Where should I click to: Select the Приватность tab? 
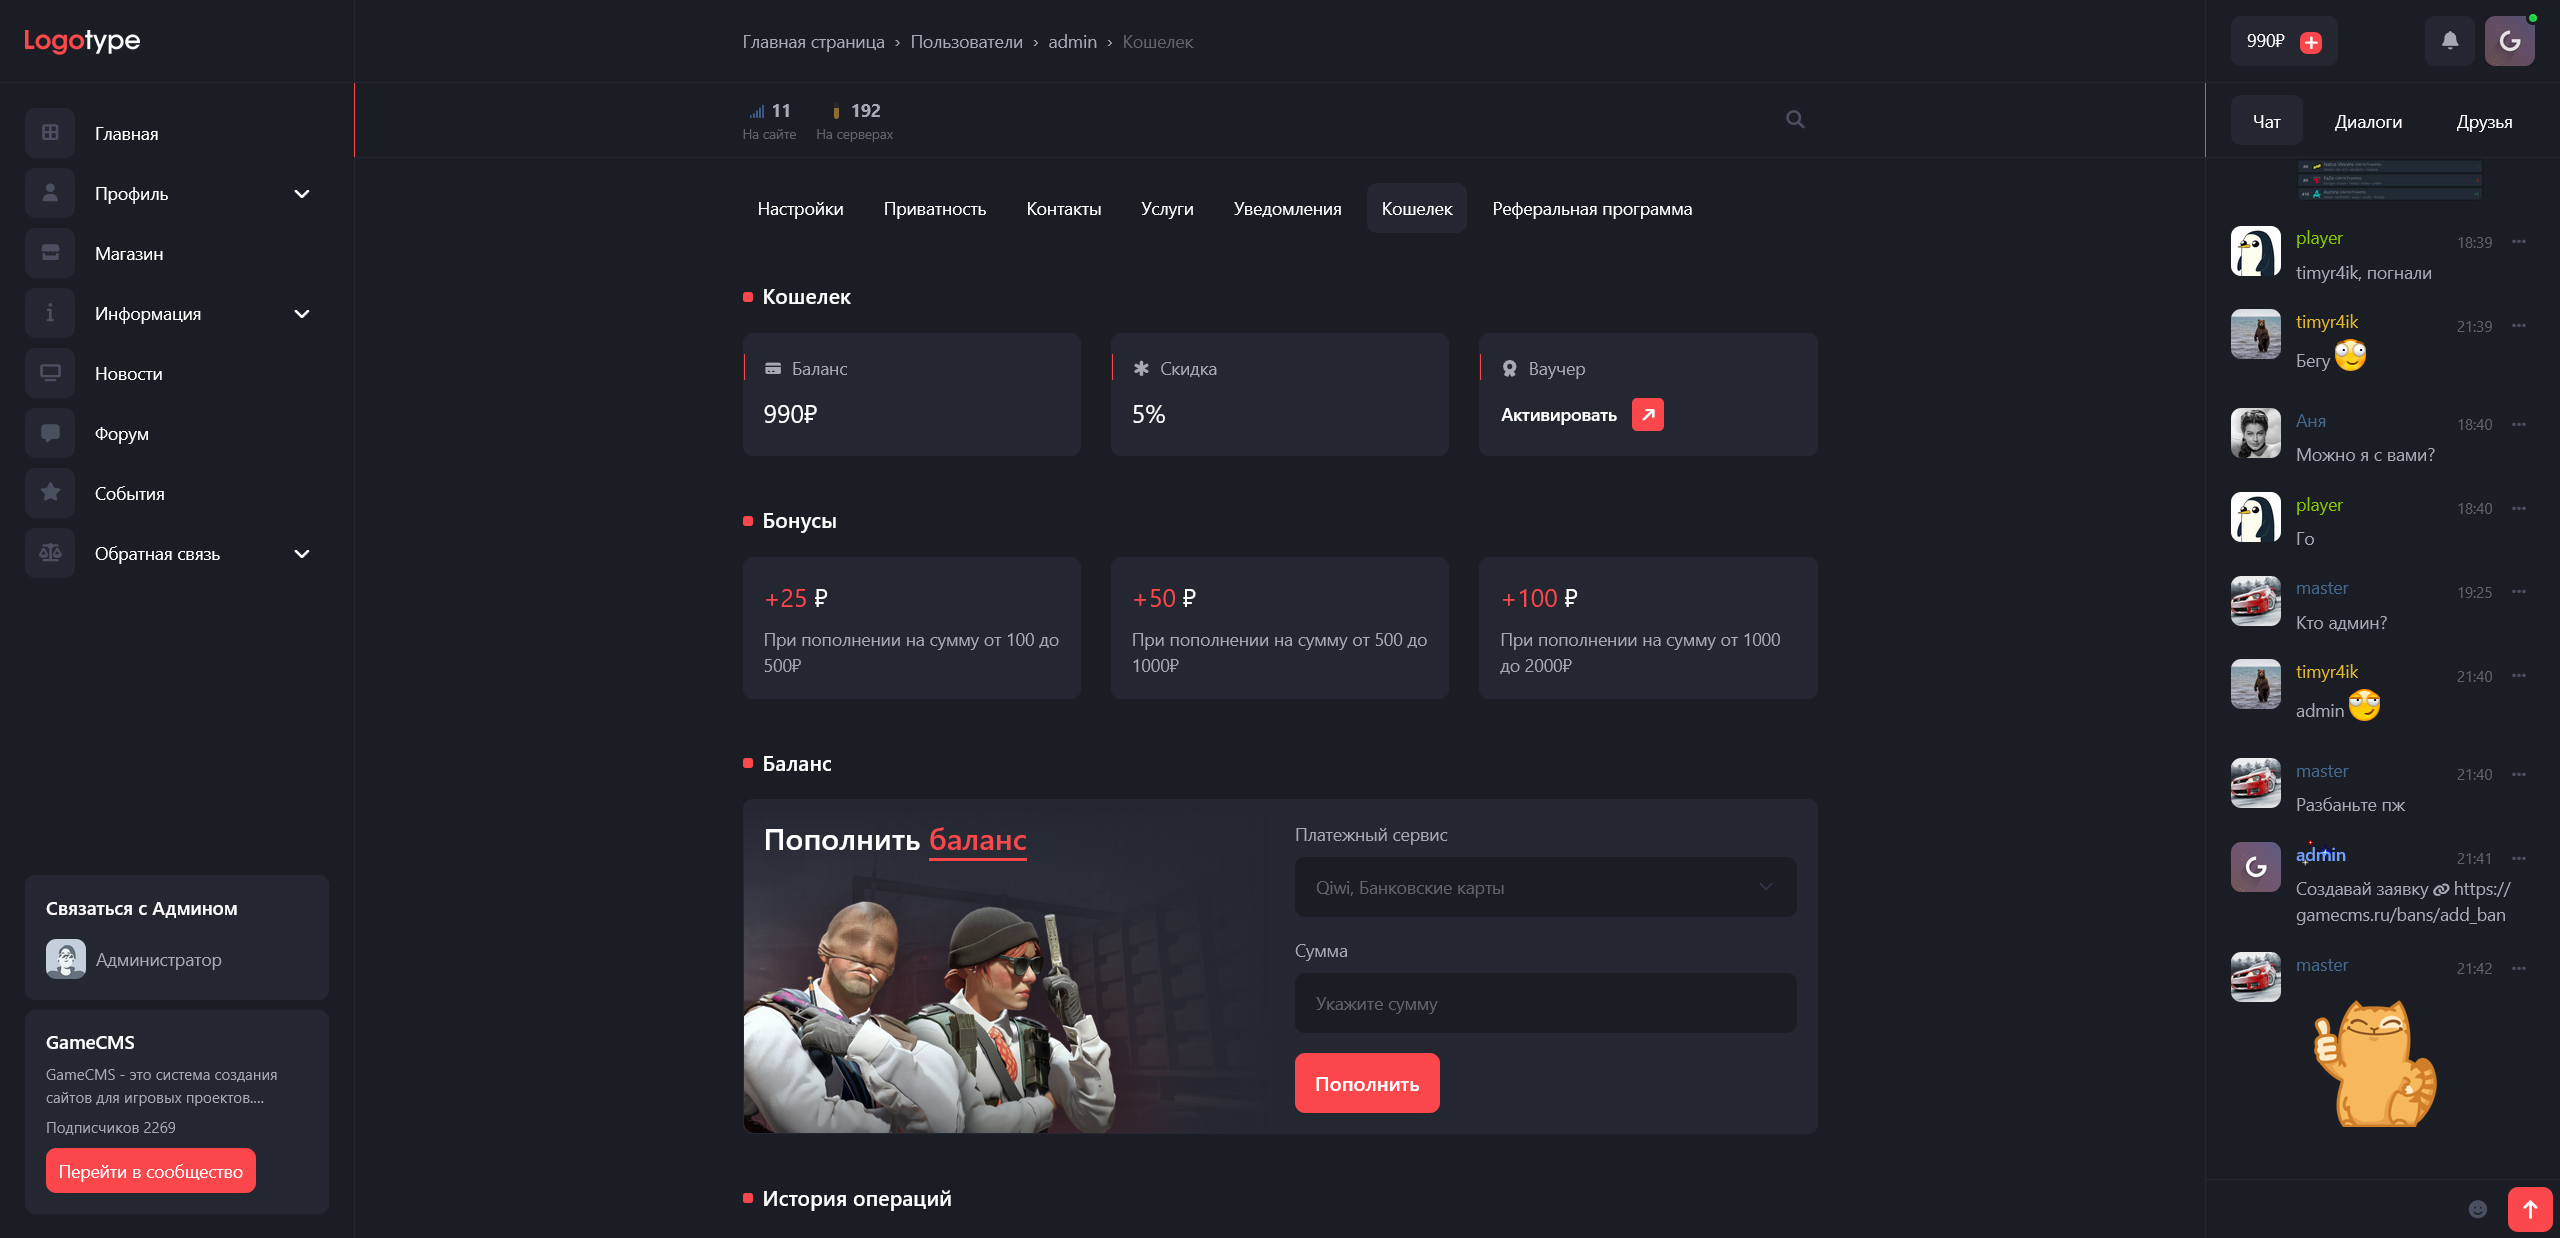coord(934,209)
